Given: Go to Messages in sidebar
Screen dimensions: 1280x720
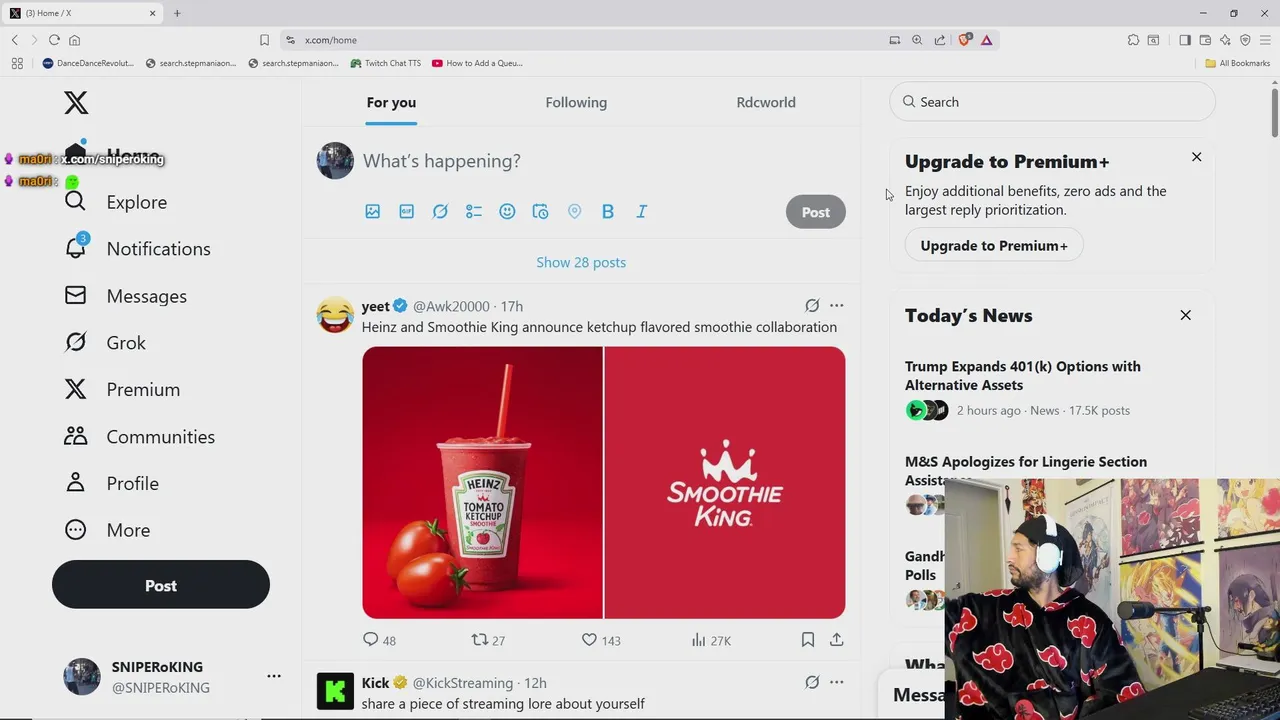Looking at the screenshot, I should (125, 296).
